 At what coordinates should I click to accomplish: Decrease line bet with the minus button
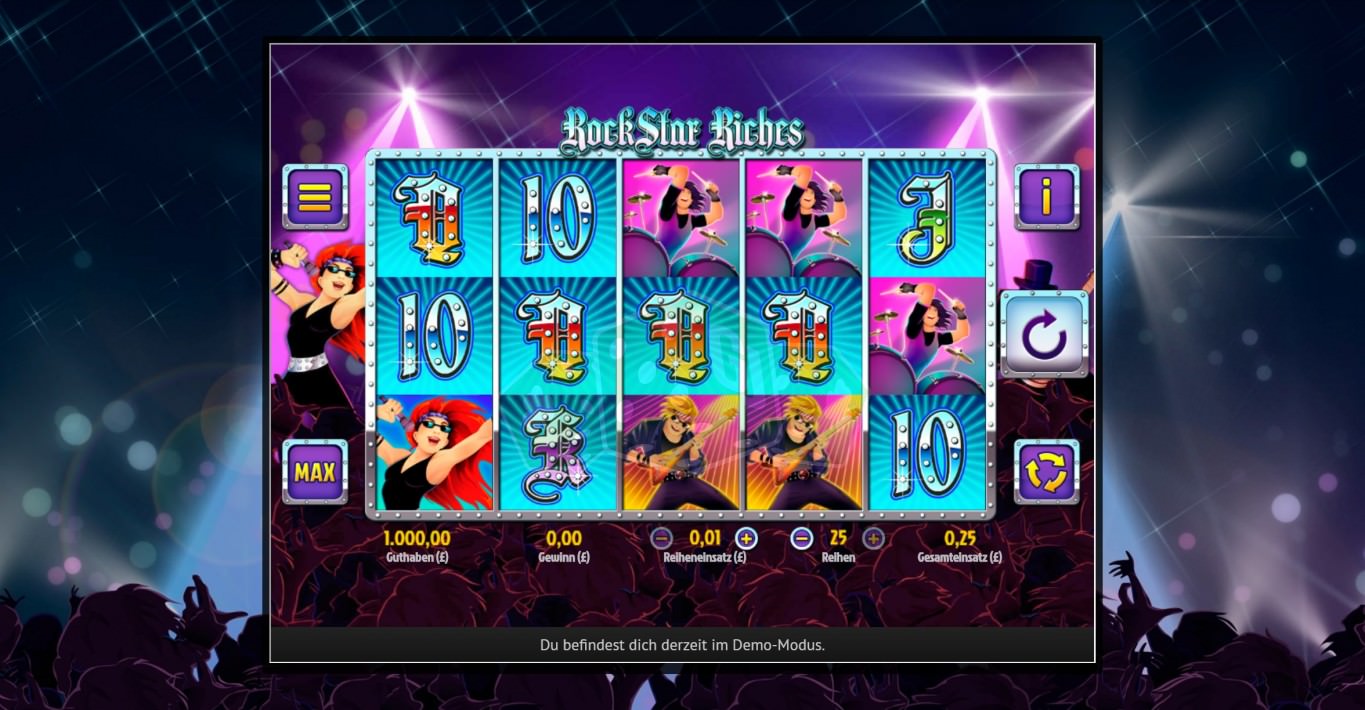pos(660,539)
